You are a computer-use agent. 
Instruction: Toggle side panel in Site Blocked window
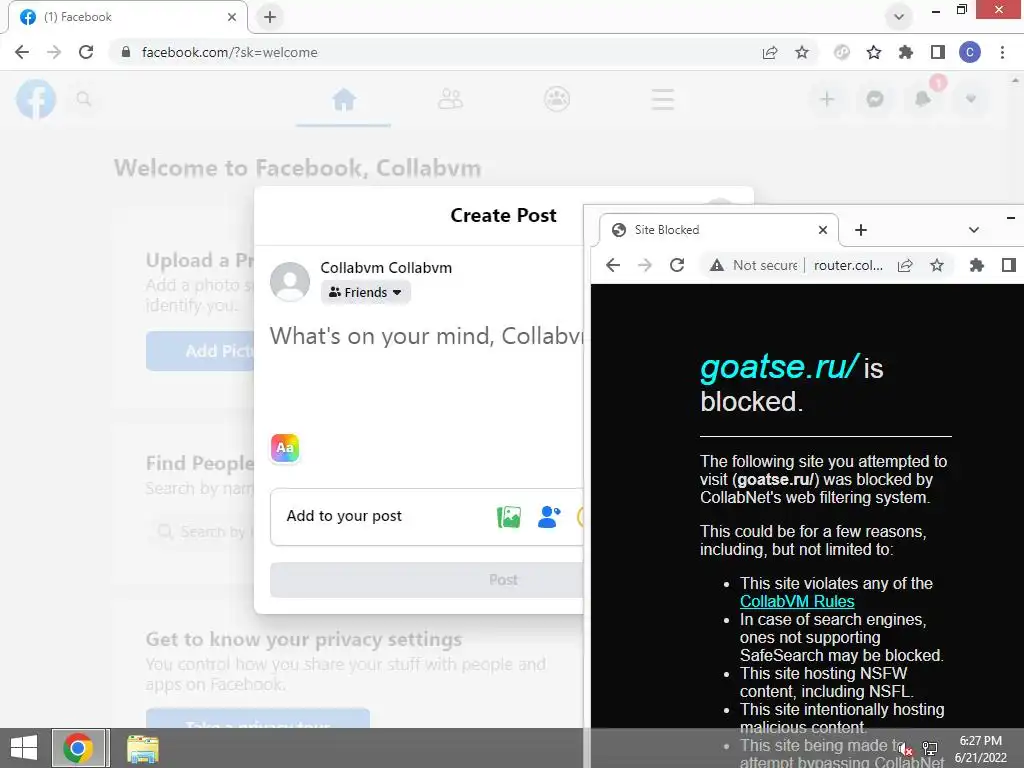(x=1008, y=265)
